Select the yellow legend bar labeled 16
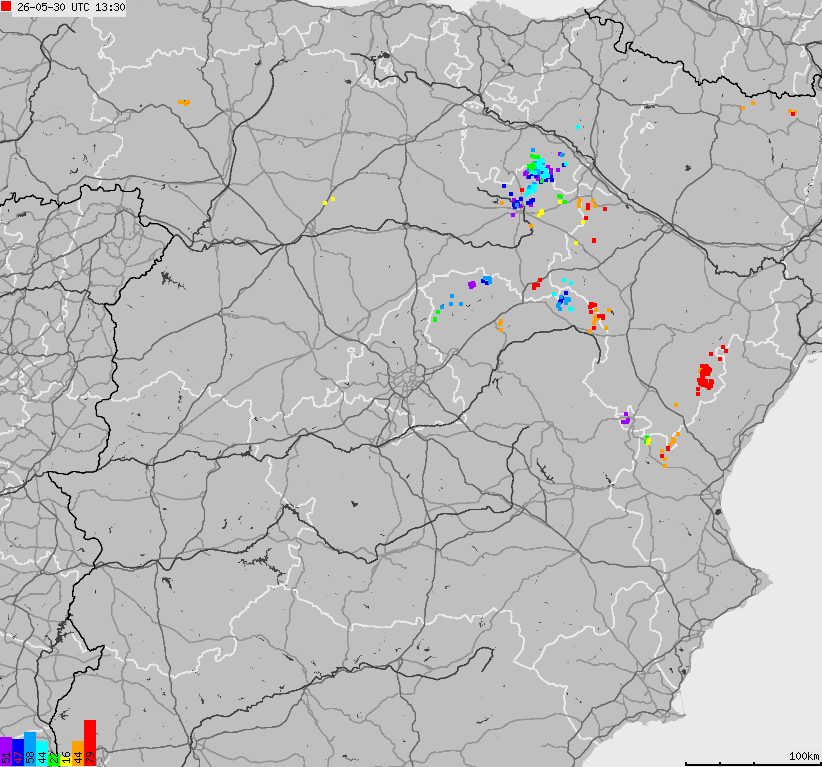822x767 pixels. point(66,762)
